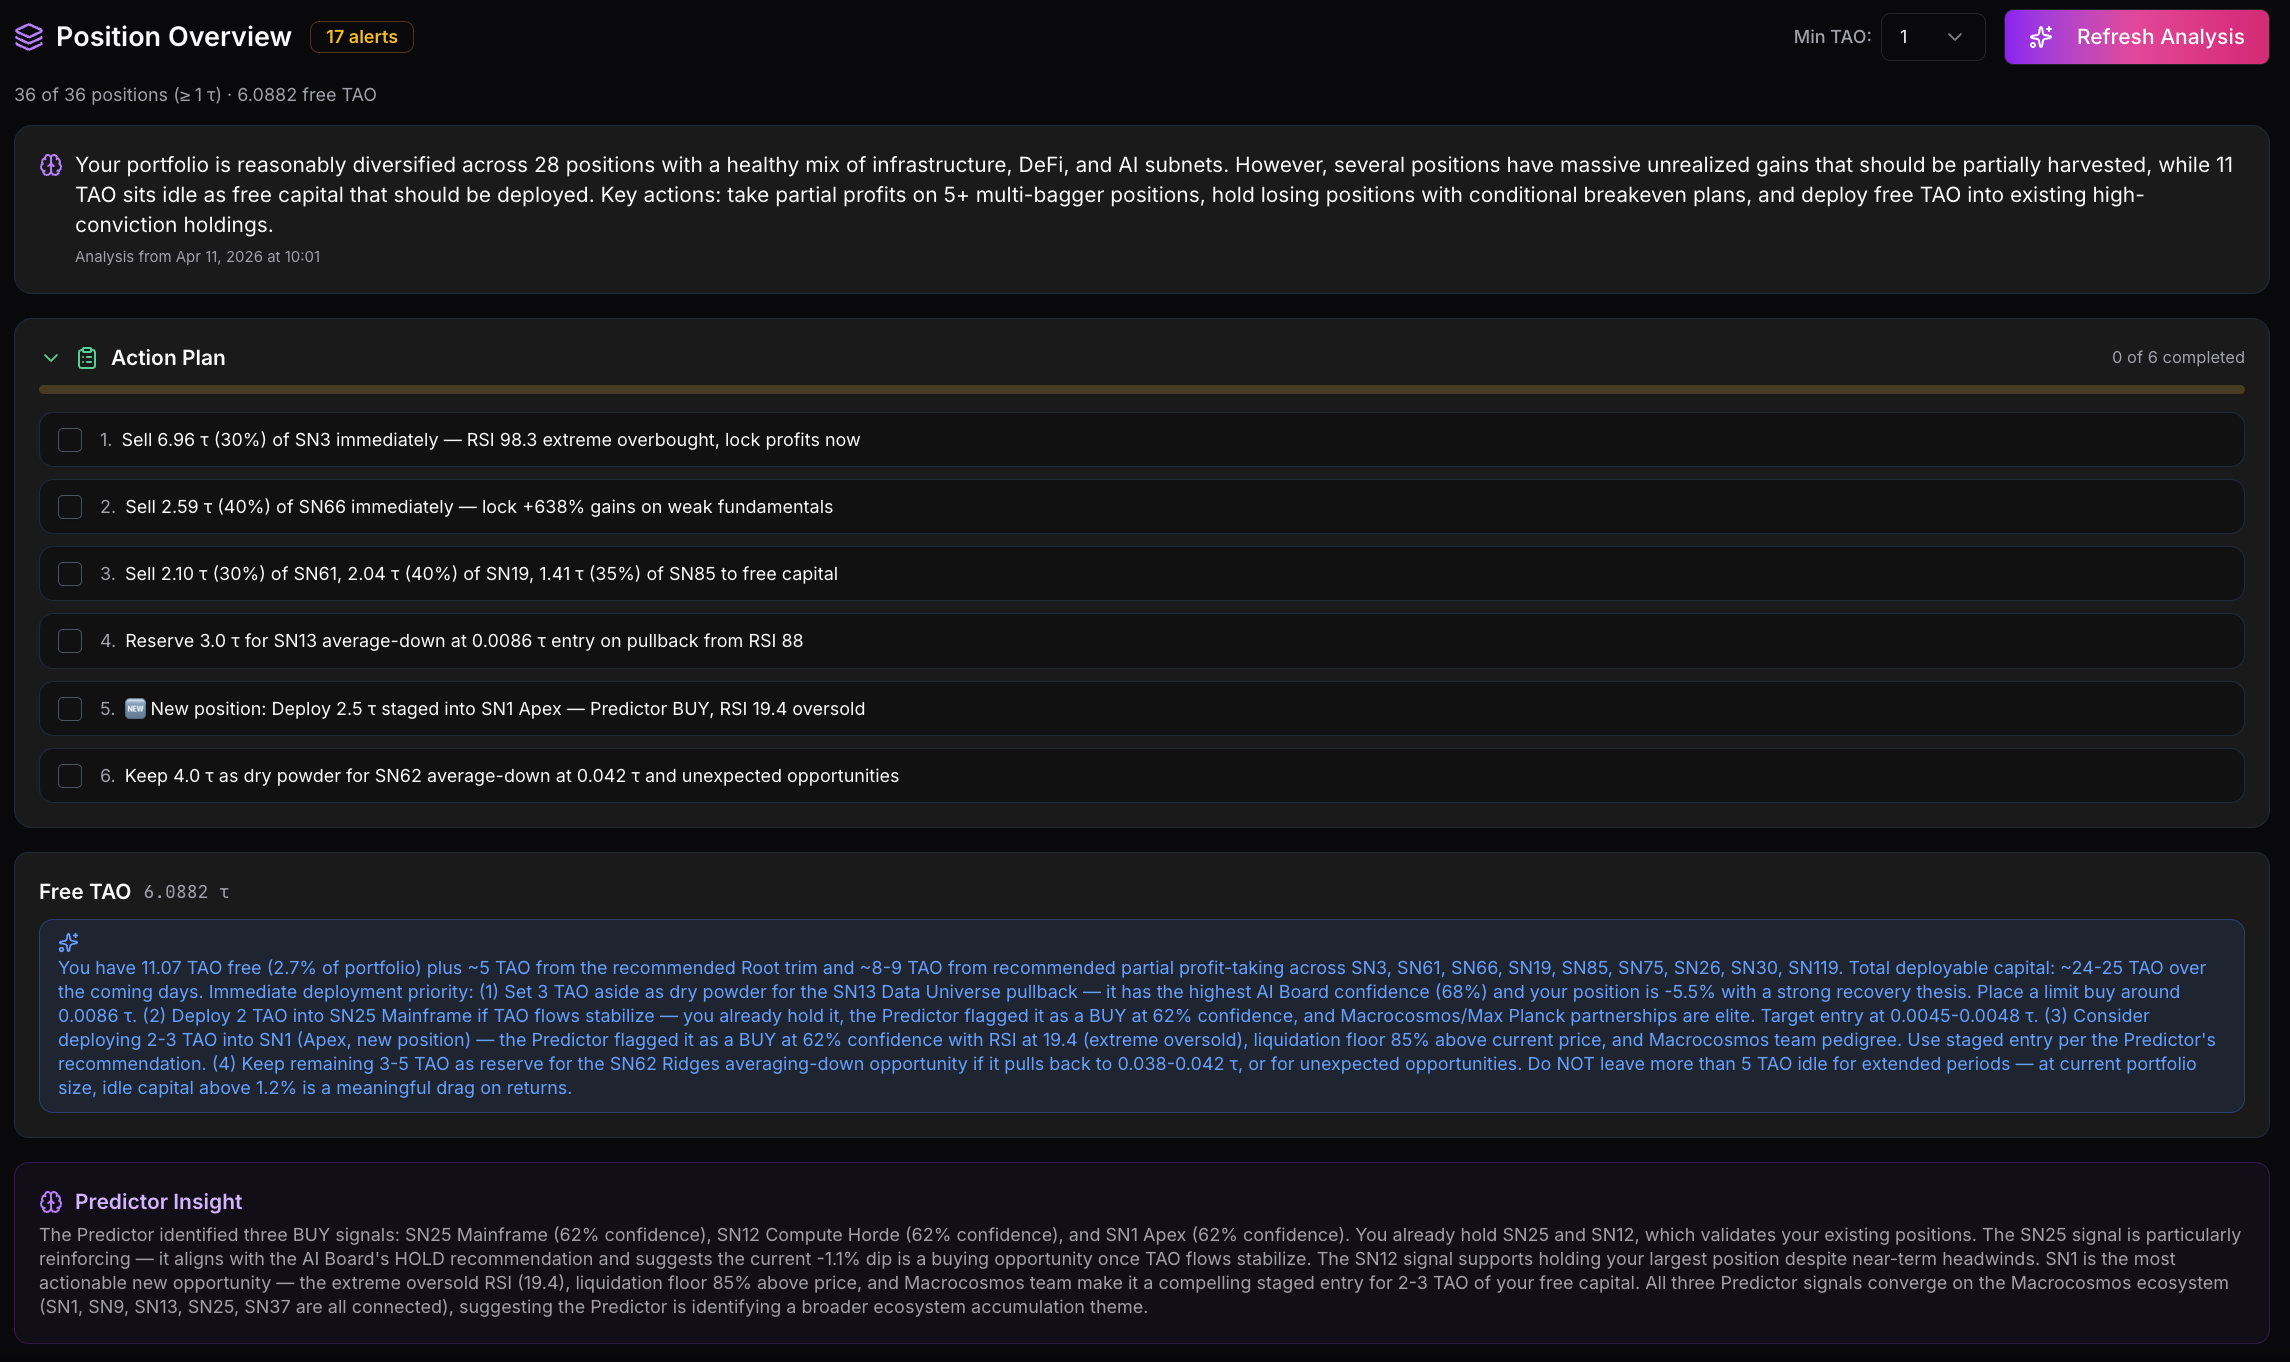The height and width of the screenshot is (1362, 2290).
Task: Click the 6.0882 τ Free TAO value
Action: [187, 892]
